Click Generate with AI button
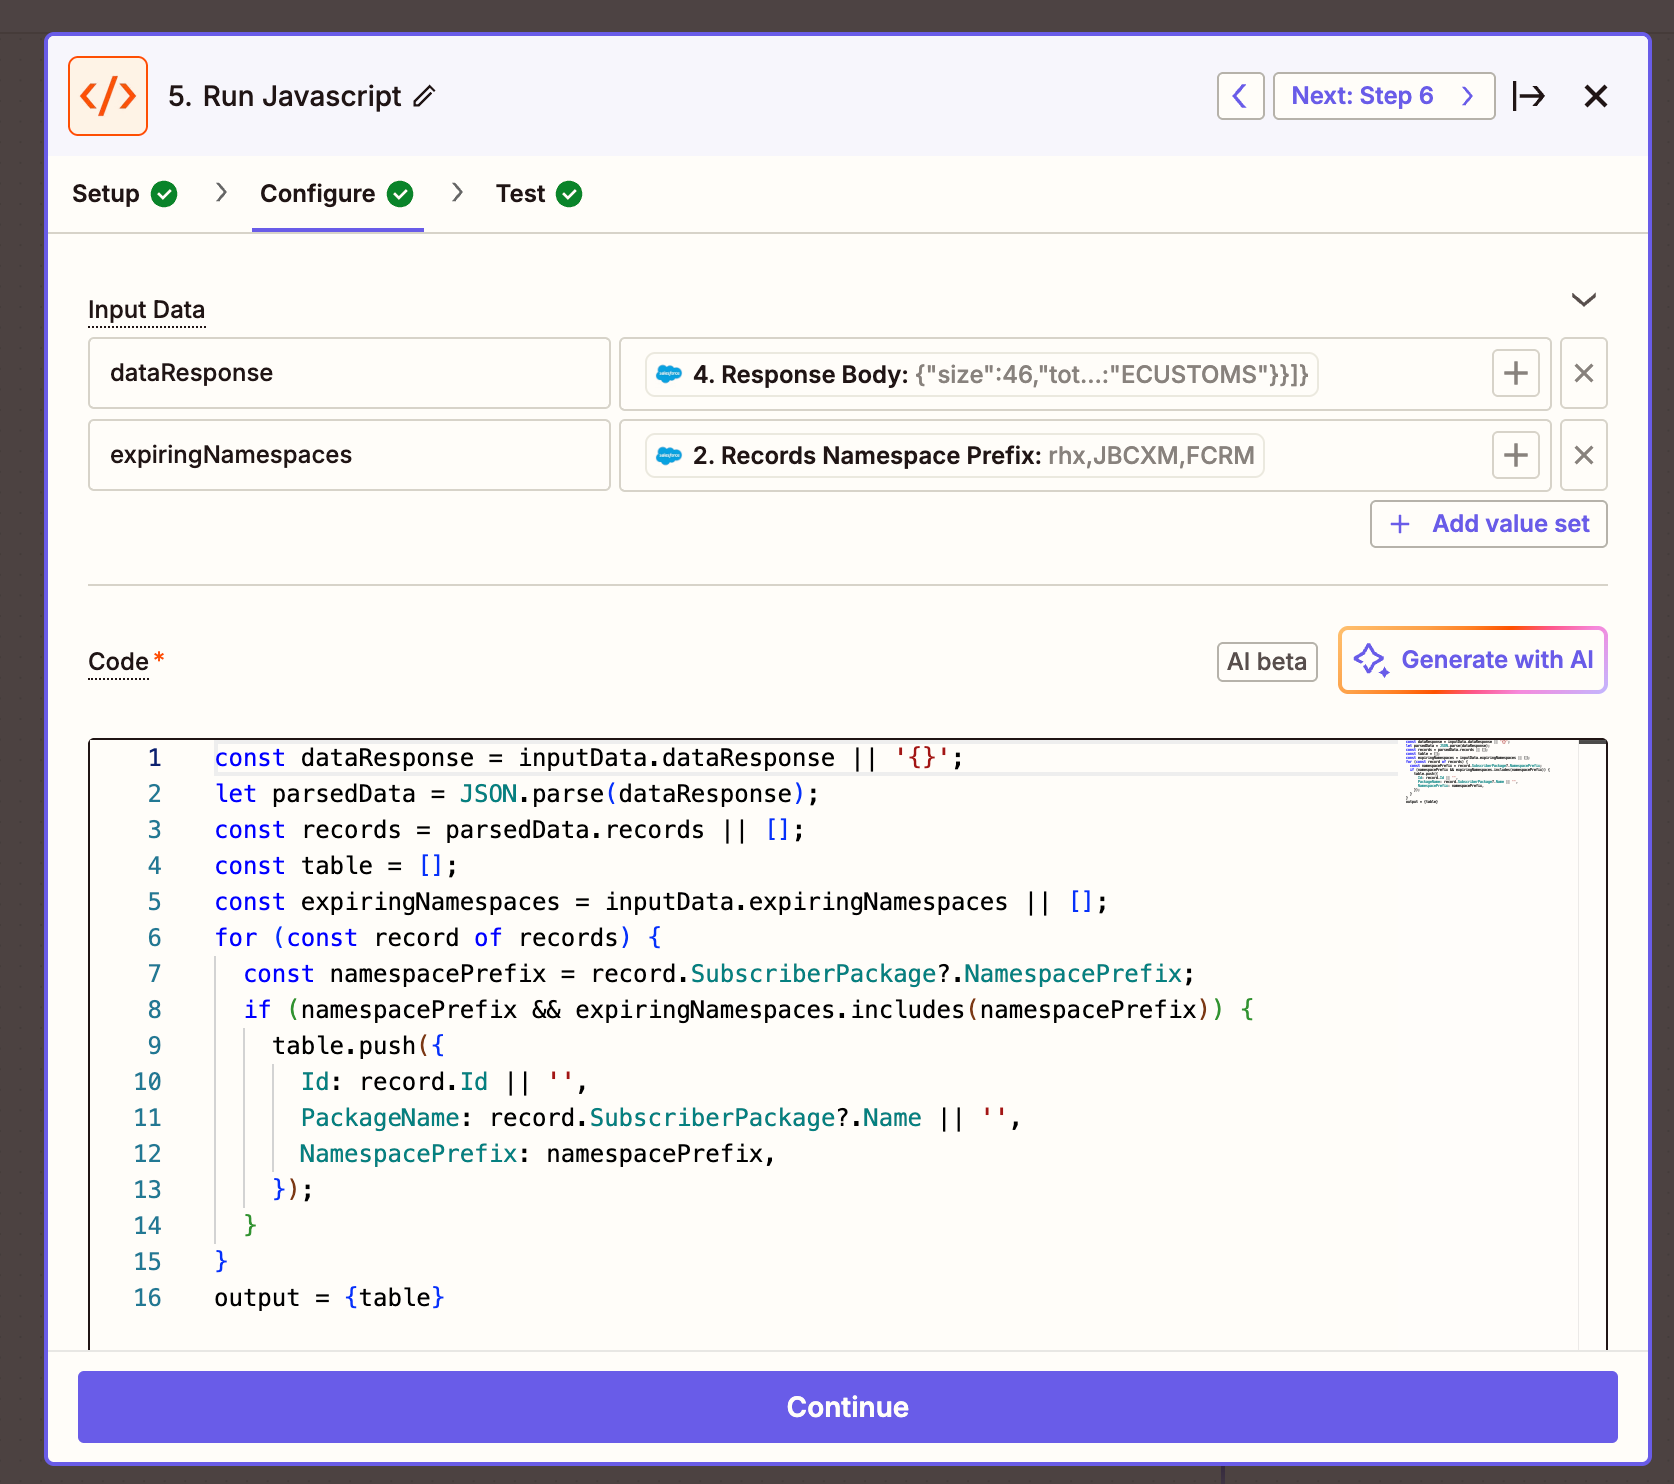This screenshot has height=1484, width=1674. (1473, 660)
